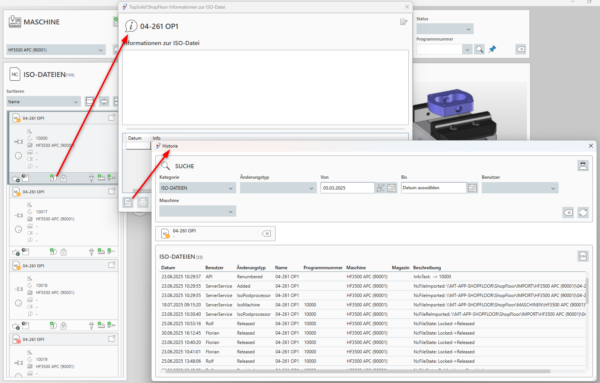Open Kategorie dropdown showing ISO-DATEIEN

[197, 188]
